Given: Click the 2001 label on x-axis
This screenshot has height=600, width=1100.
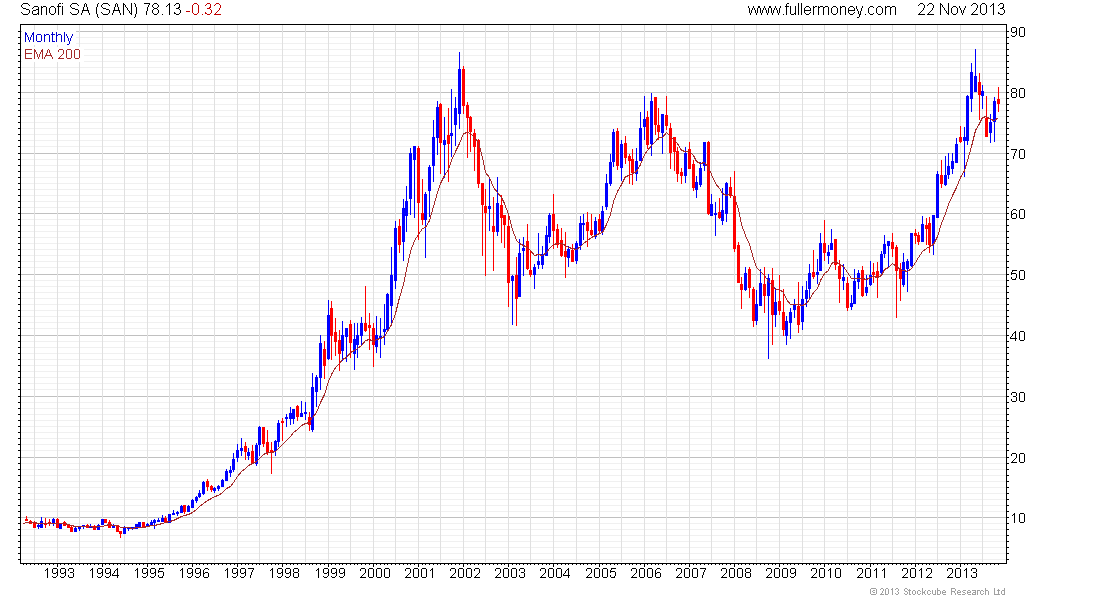Looking at the screenshot, I should (420, 573).
